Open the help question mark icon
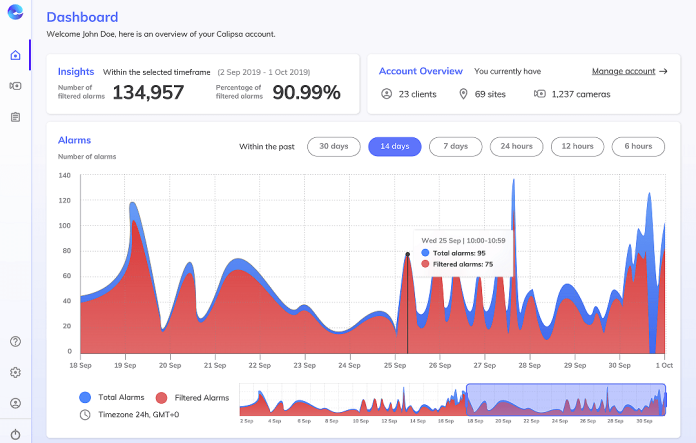 pos(15,341)
